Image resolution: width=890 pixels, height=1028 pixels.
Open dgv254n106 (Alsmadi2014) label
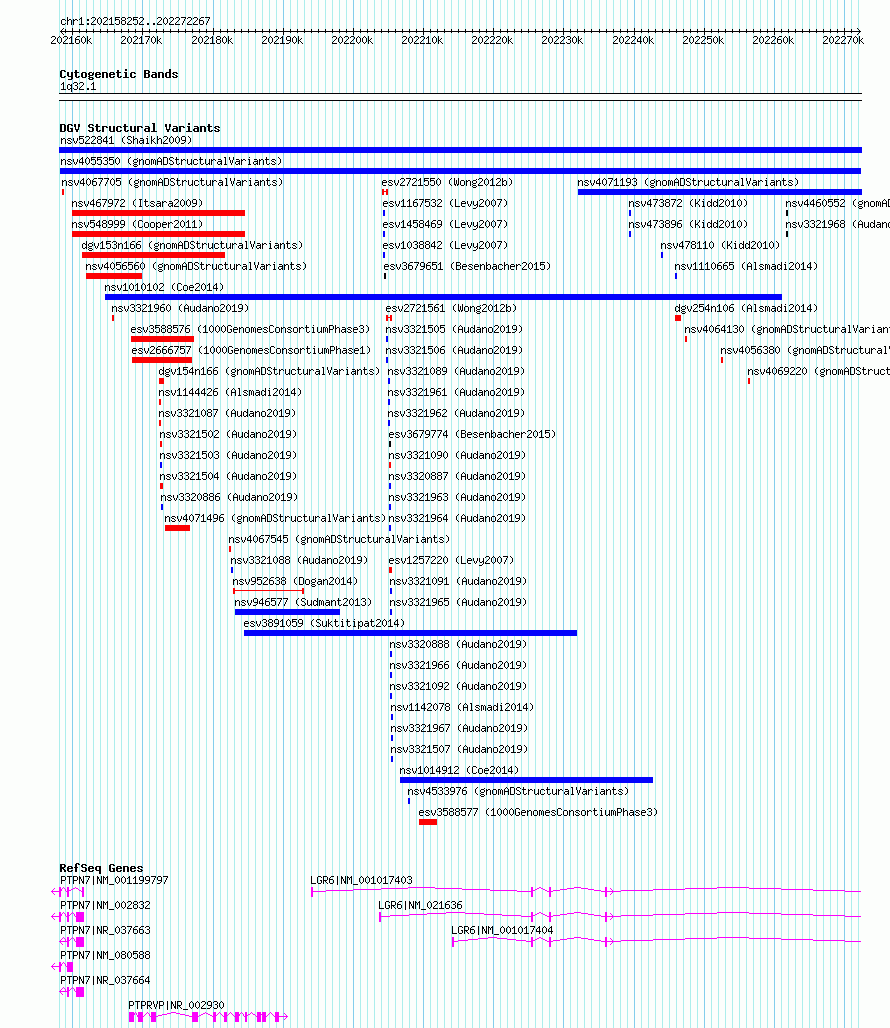pos(746,308)
